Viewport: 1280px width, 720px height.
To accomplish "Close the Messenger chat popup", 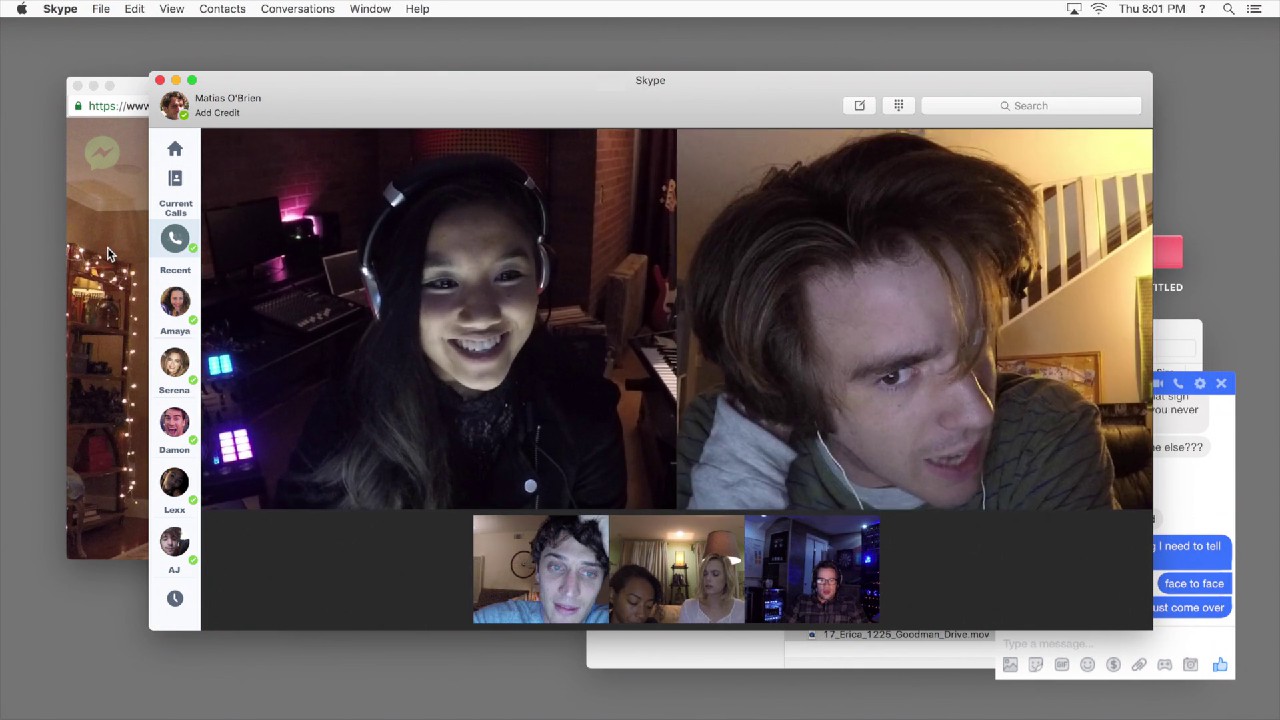I will pos(1221,384).
